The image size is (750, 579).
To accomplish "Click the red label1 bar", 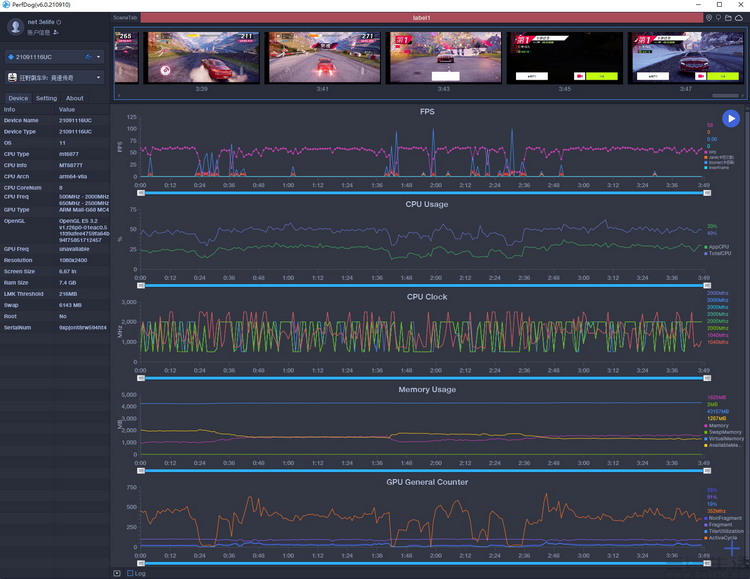I will (x=421, y=18).
